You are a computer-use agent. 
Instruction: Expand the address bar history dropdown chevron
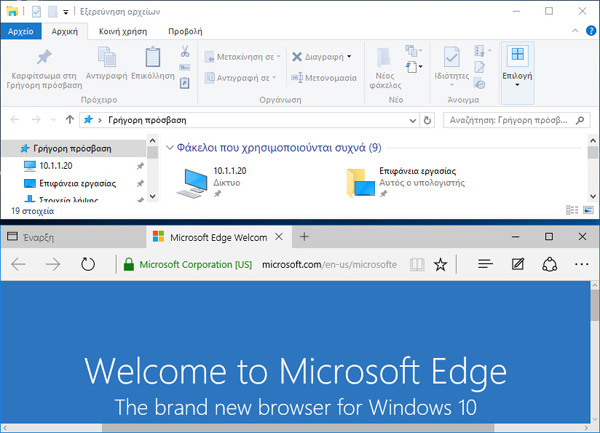click(x=412, y=120)
